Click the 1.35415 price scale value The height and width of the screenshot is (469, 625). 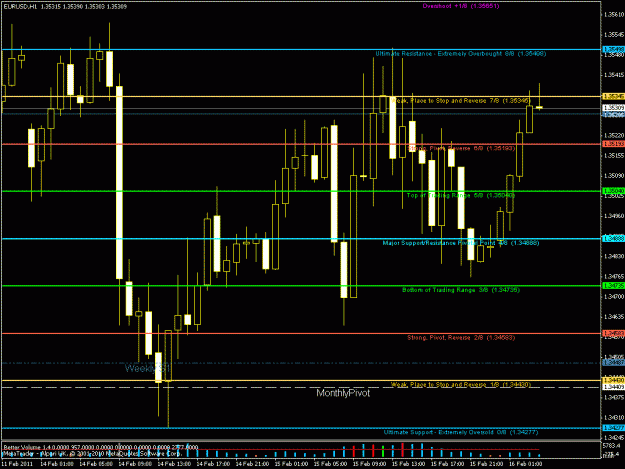pyautogui.click(x=614, y=75)
